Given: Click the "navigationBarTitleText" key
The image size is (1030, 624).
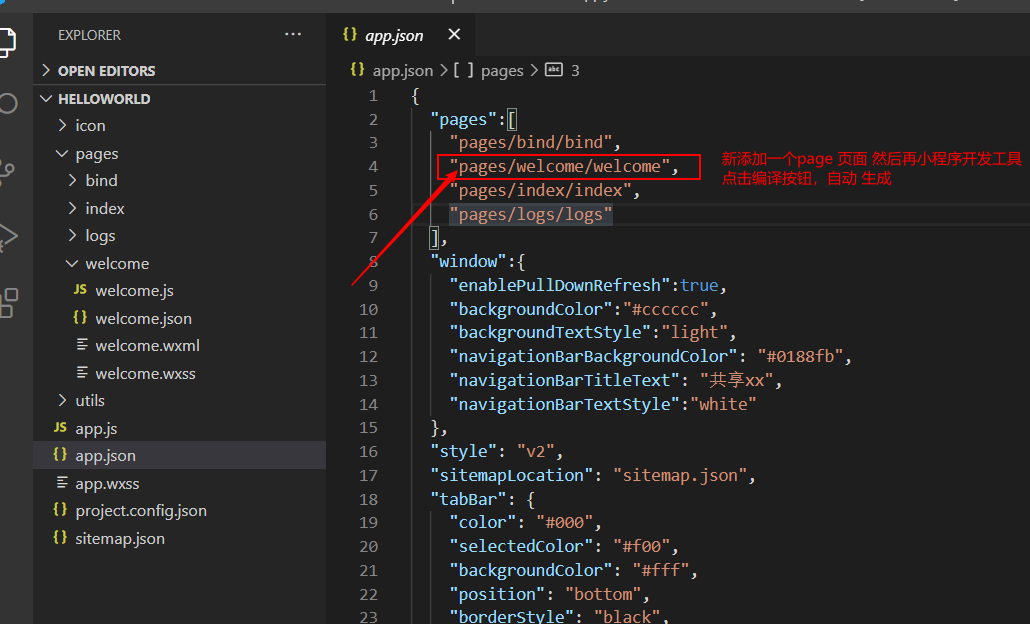Looking at the screenshot, I should 564,380.
